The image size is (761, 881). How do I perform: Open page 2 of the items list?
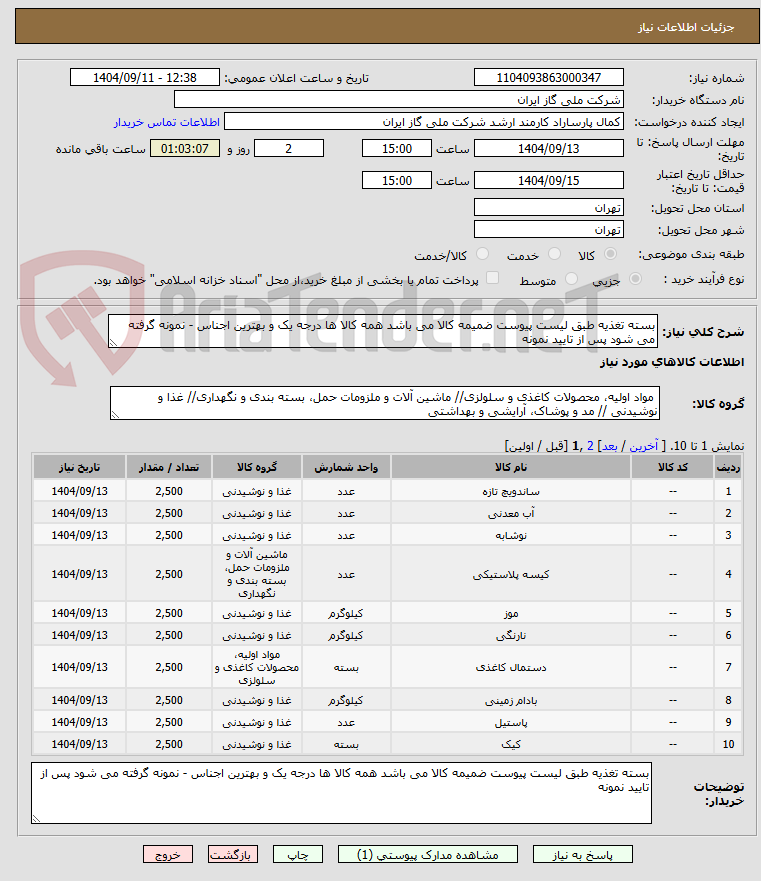(590, 446)
